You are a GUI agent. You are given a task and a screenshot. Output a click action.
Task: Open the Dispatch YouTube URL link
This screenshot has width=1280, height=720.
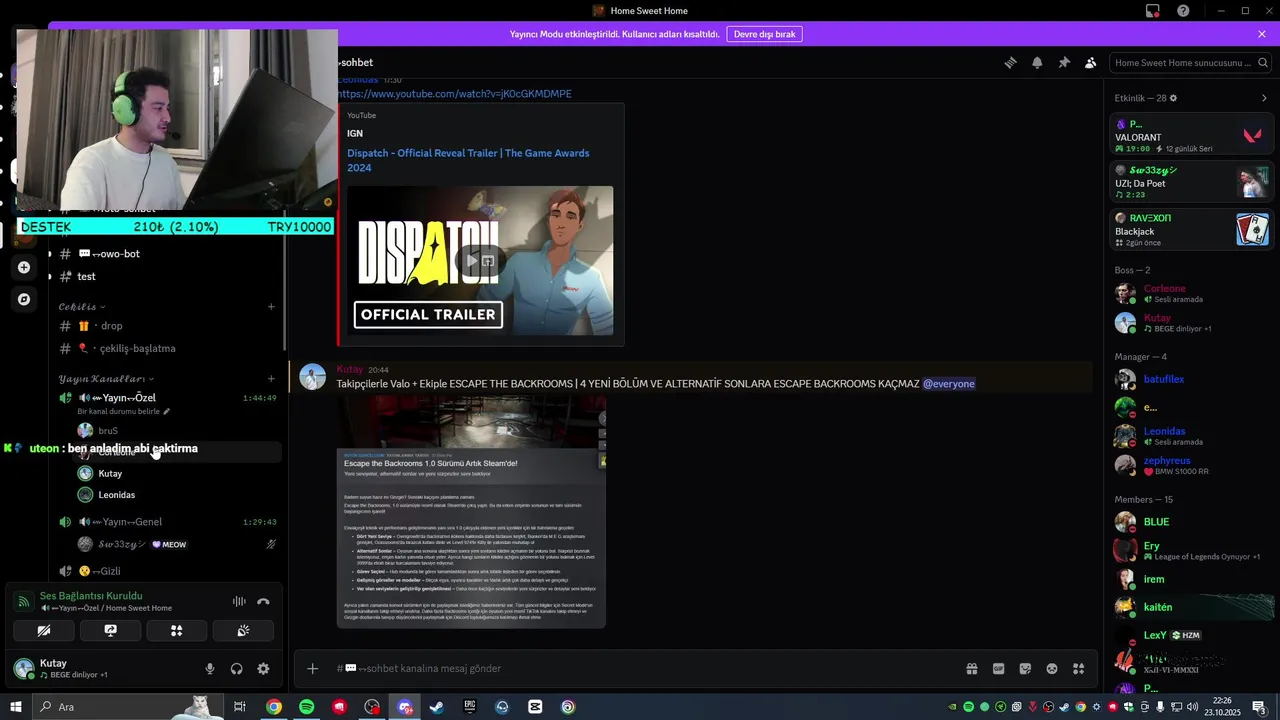[455, 94]
